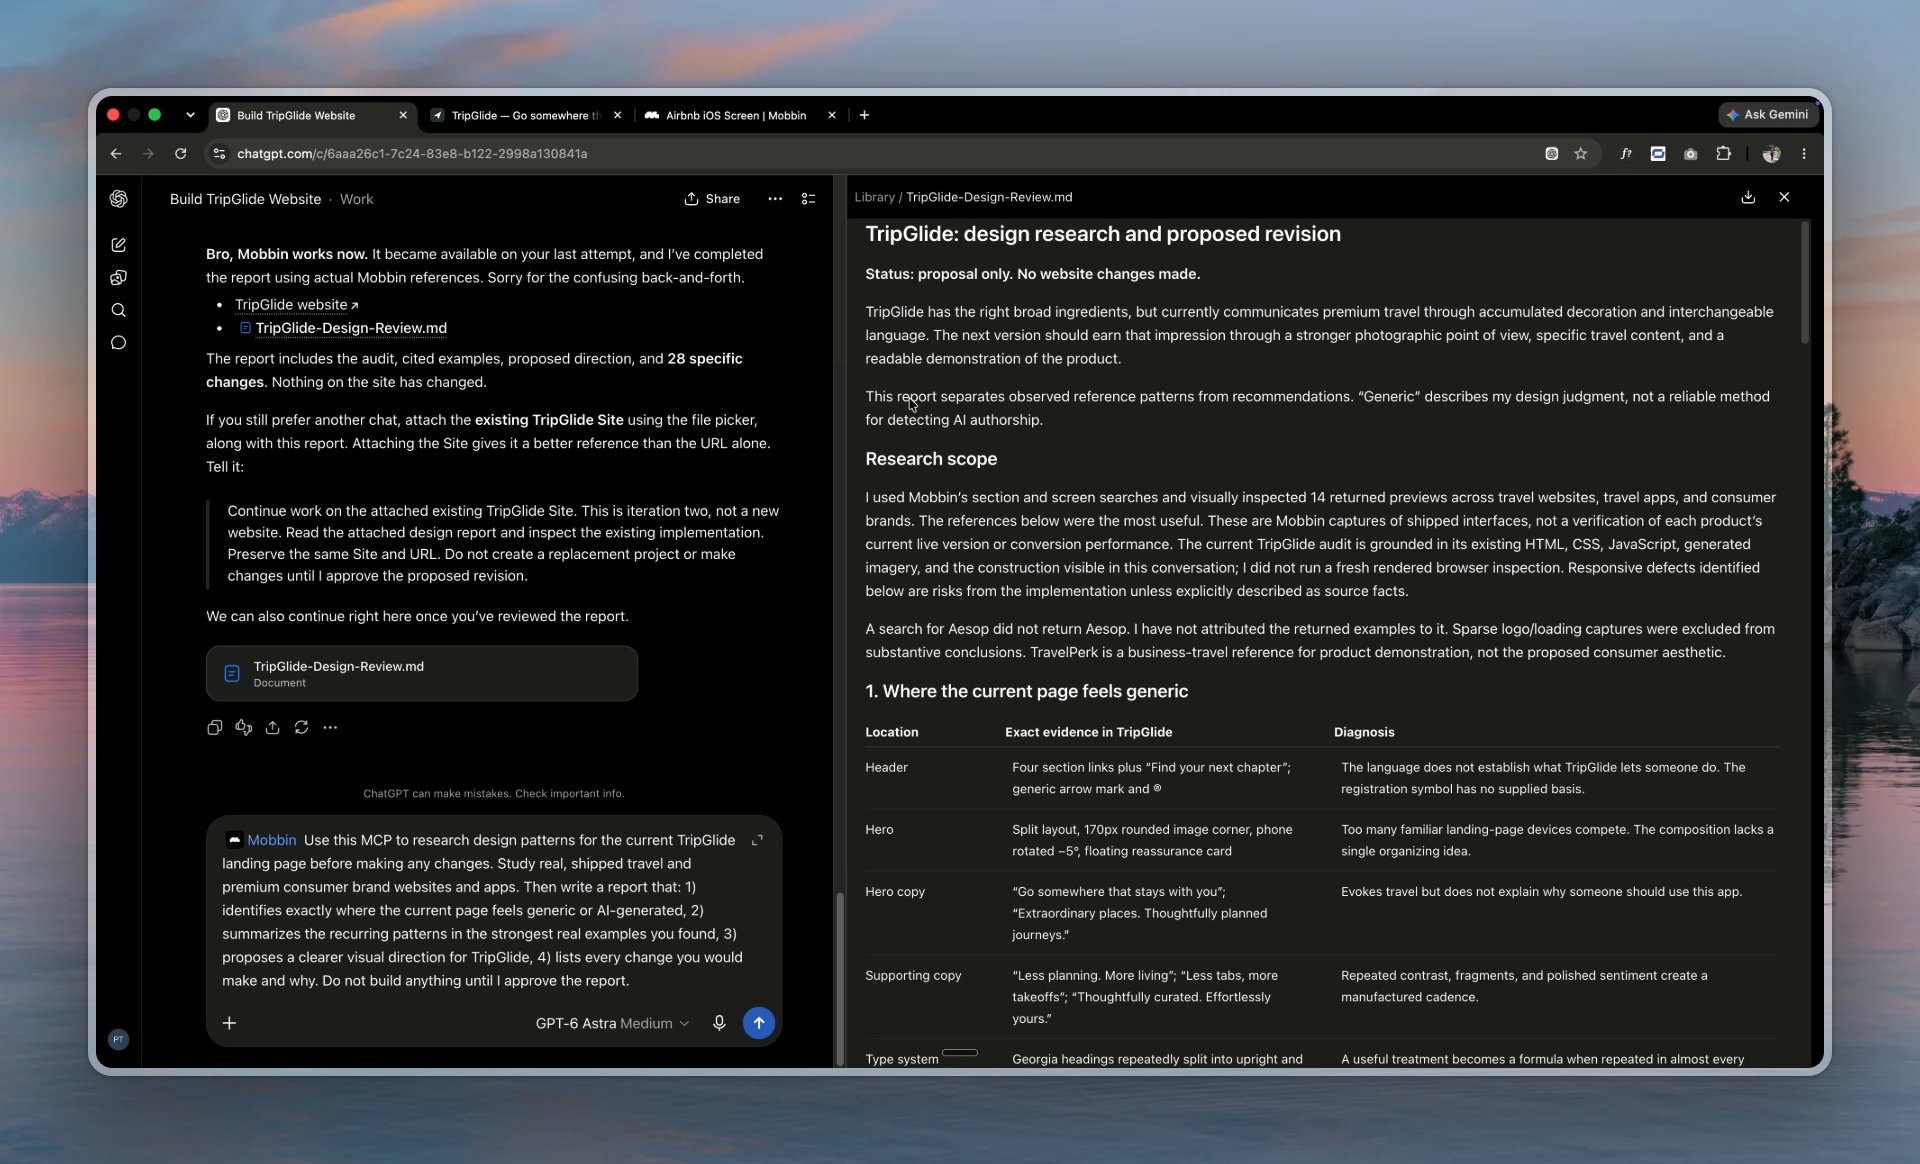Start voice dictation with microphone
This screenshot has width=1920, height=1164.
click(x=719, y=1023)
